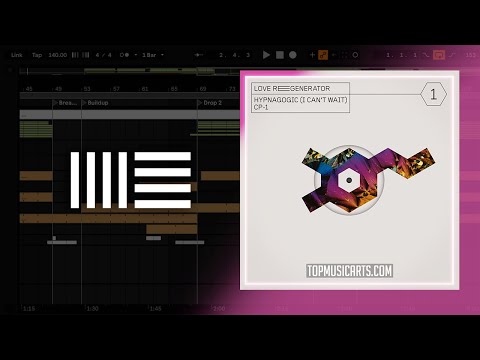480x360 pixels.
Task: Start playback with the Play button
Action: [266, 55]
